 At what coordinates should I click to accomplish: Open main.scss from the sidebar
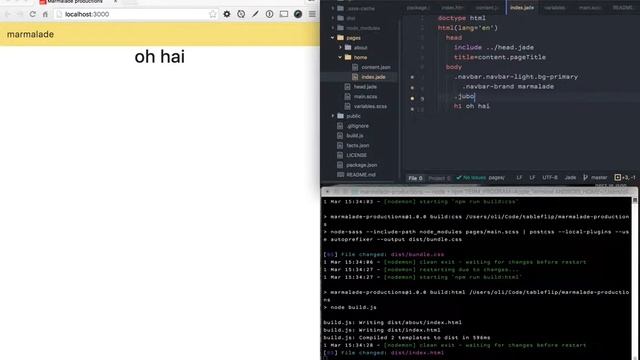tap(365, 97)
